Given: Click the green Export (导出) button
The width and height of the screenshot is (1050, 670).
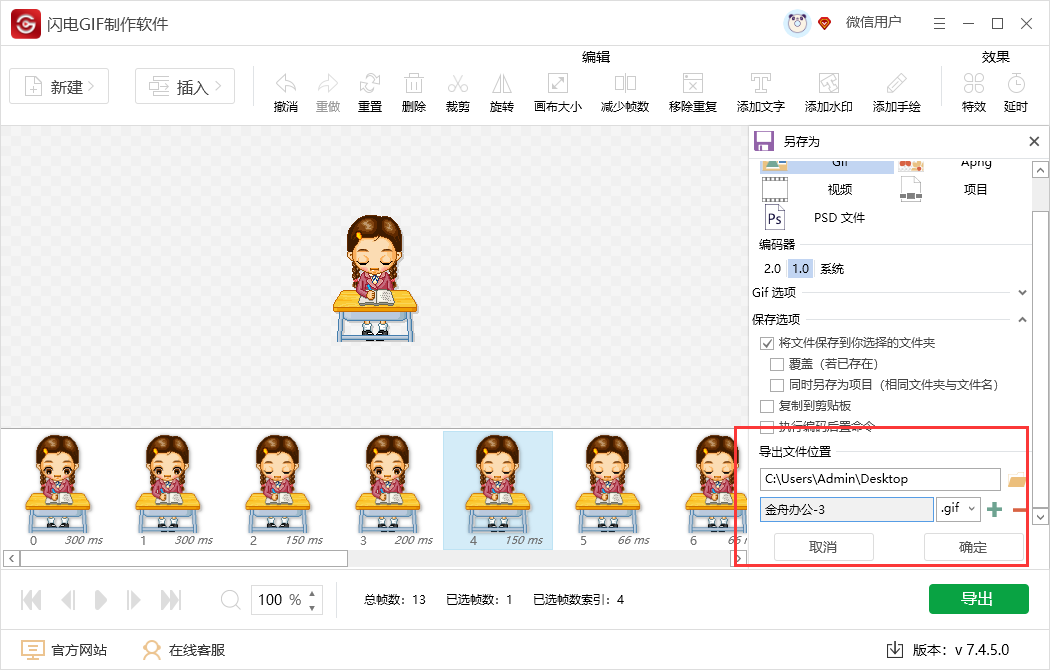Looking at the screenshot, I should tap(978, 599).
